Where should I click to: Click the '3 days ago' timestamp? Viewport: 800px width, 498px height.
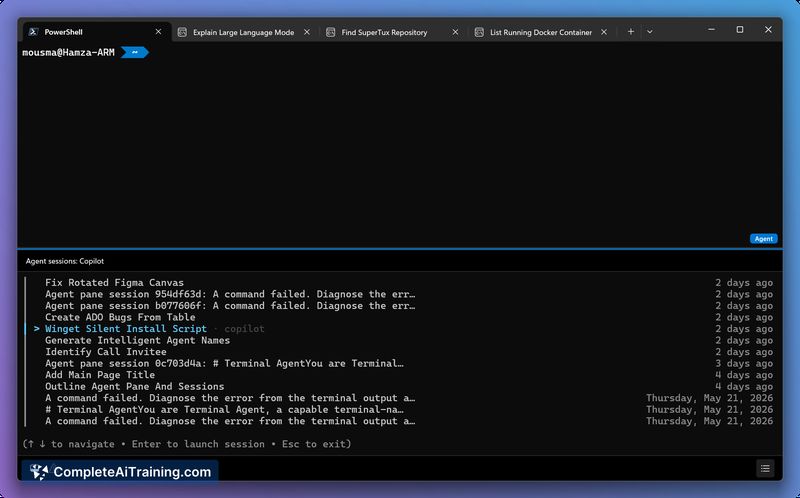coord(744,364)
